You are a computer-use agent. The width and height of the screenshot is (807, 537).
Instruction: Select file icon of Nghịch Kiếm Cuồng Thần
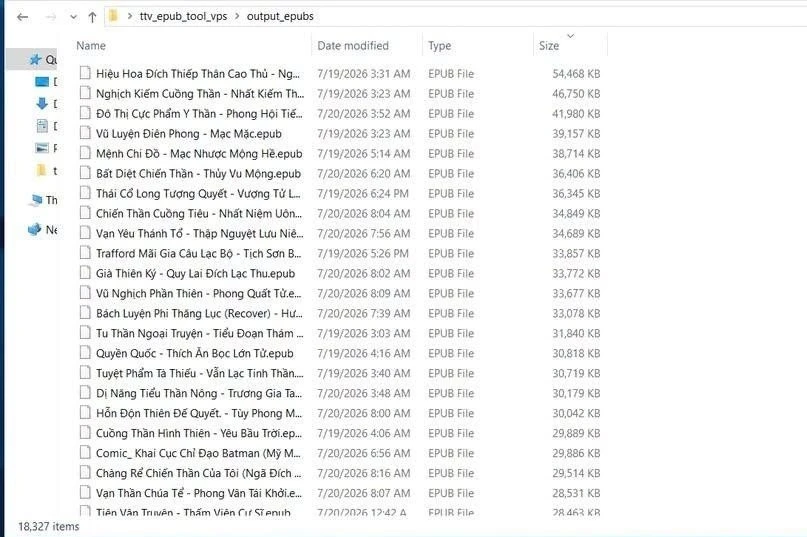point(85,93)
